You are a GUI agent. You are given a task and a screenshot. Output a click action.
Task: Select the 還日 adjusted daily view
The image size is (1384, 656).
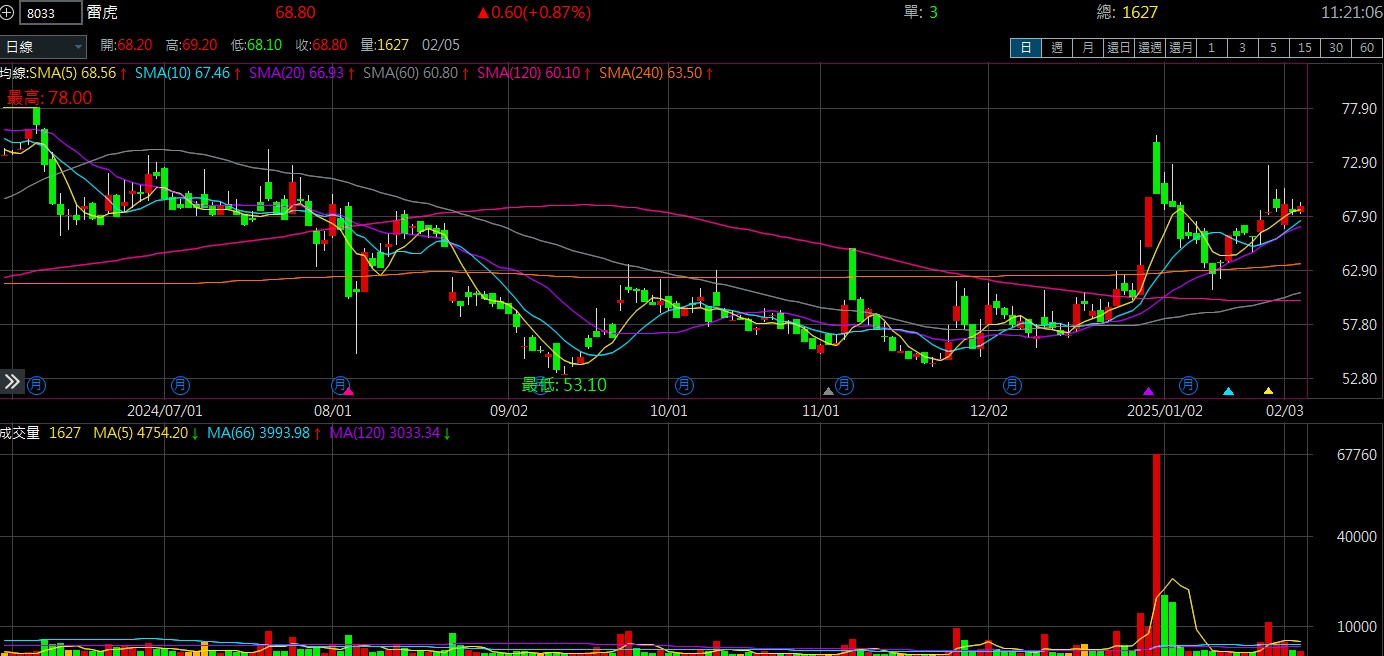1119,47
